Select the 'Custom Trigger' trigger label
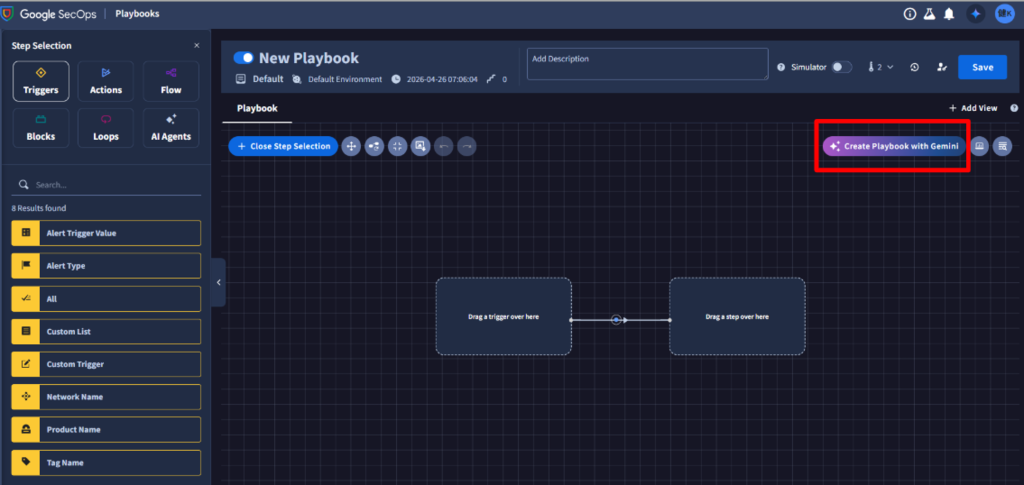The height and width of the screenshot is (485, 1024). [75, 364]
